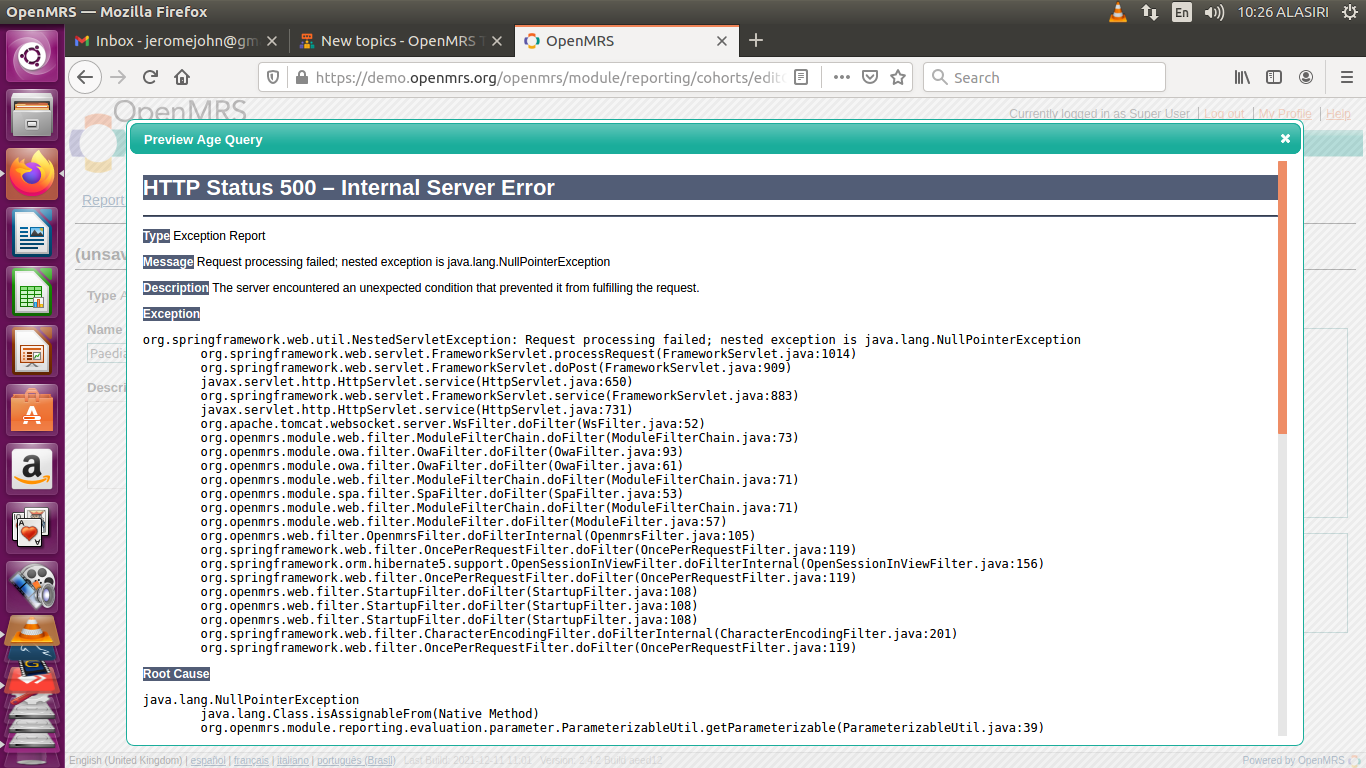Open the Firefox home page
Viewport: 1366px width, 768px height.
(182, 77)
